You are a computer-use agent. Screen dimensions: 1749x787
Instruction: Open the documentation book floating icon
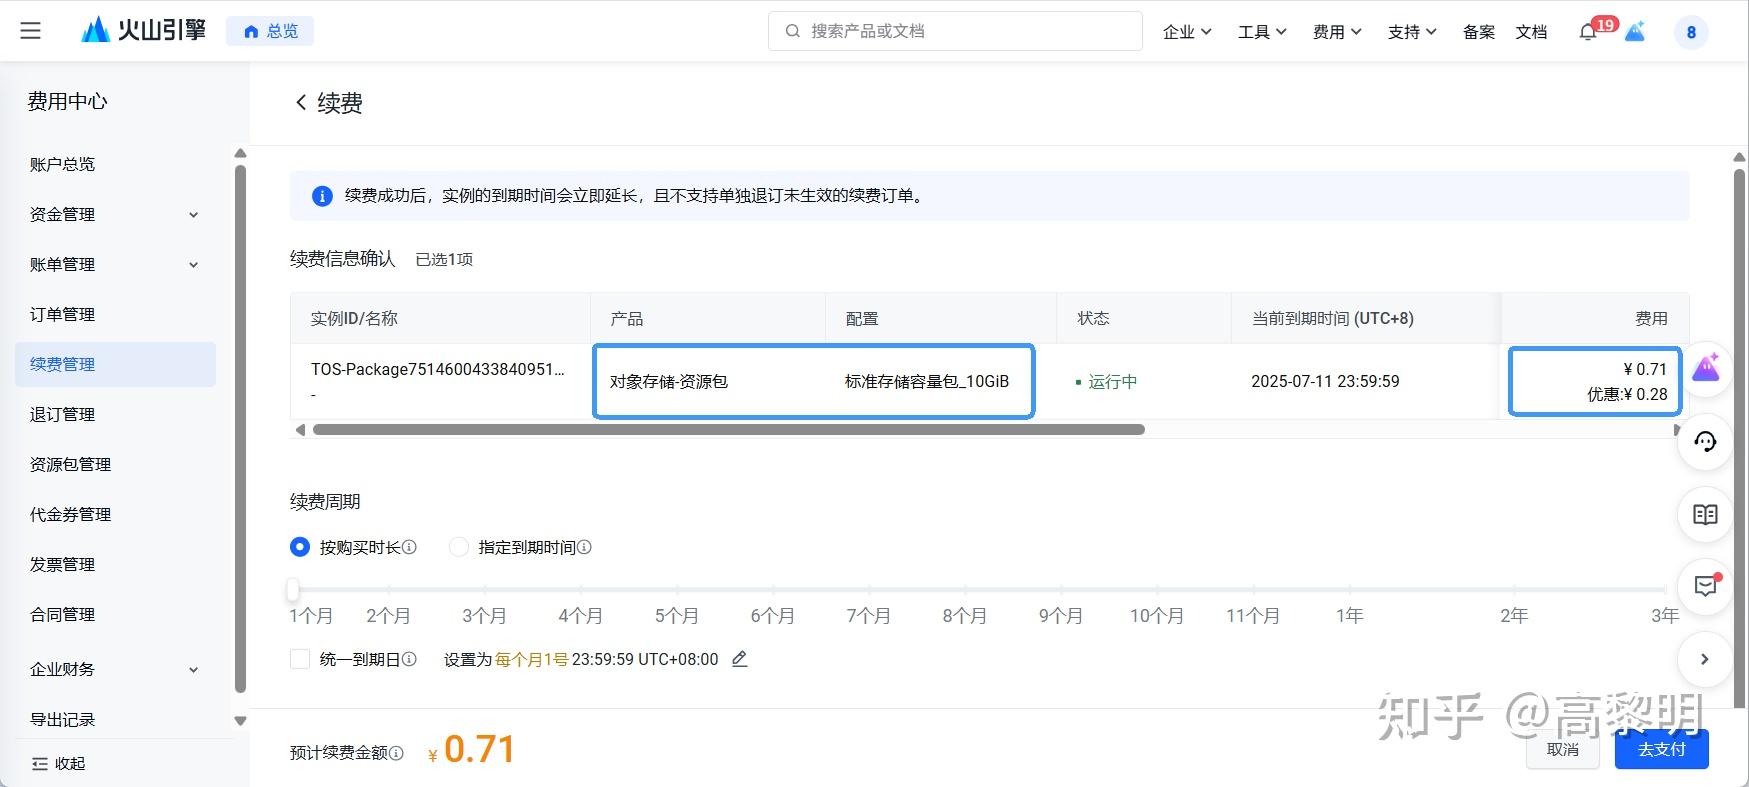1705,514
